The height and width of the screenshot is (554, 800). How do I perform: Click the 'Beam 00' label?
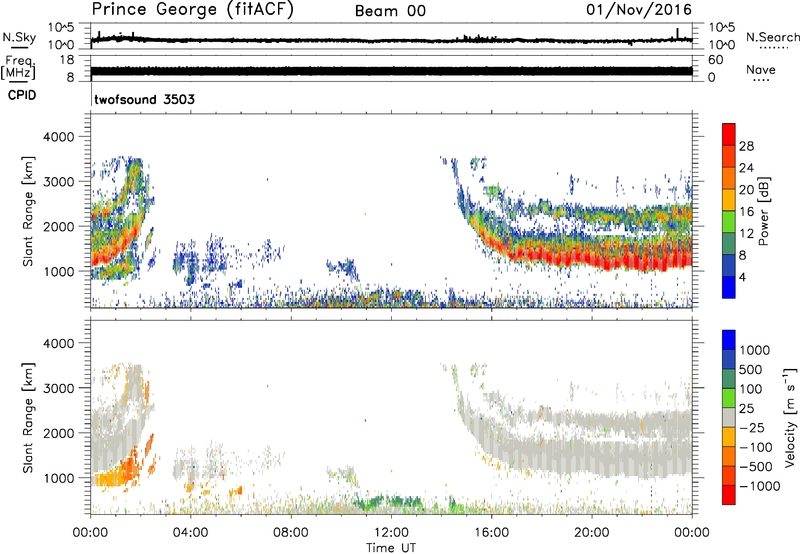coord(390,11)
